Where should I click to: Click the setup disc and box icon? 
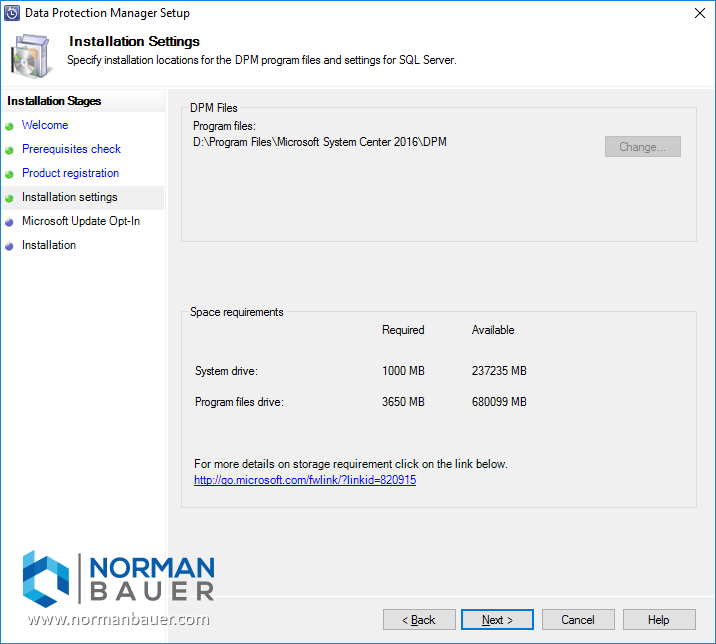click(x=30, y=57)
